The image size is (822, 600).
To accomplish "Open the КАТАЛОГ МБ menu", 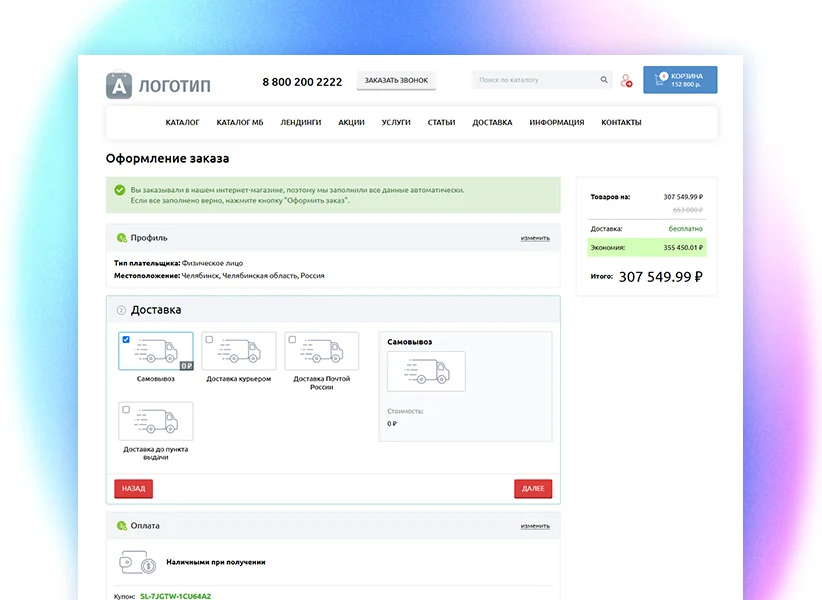I will 240,123.
